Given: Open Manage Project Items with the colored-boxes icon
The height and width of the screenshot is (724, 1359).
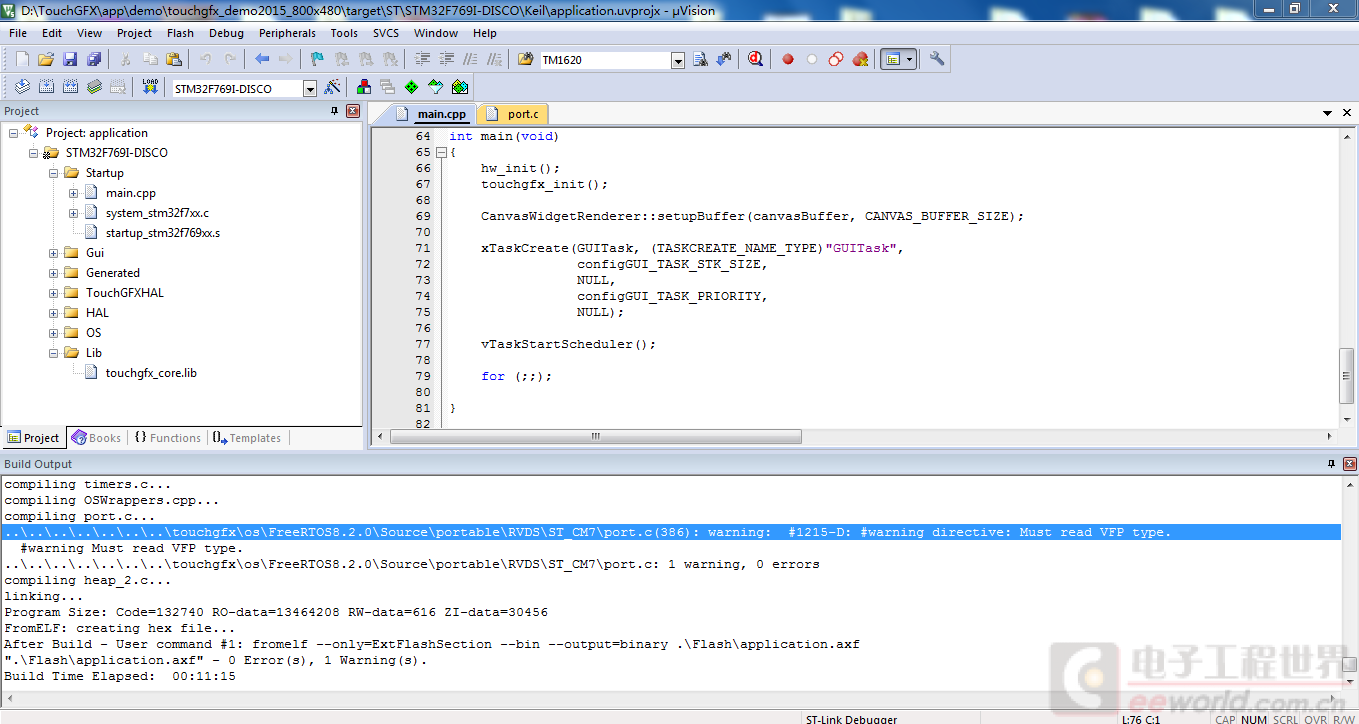Looking at the screenshot, I should tap(364, 87).
